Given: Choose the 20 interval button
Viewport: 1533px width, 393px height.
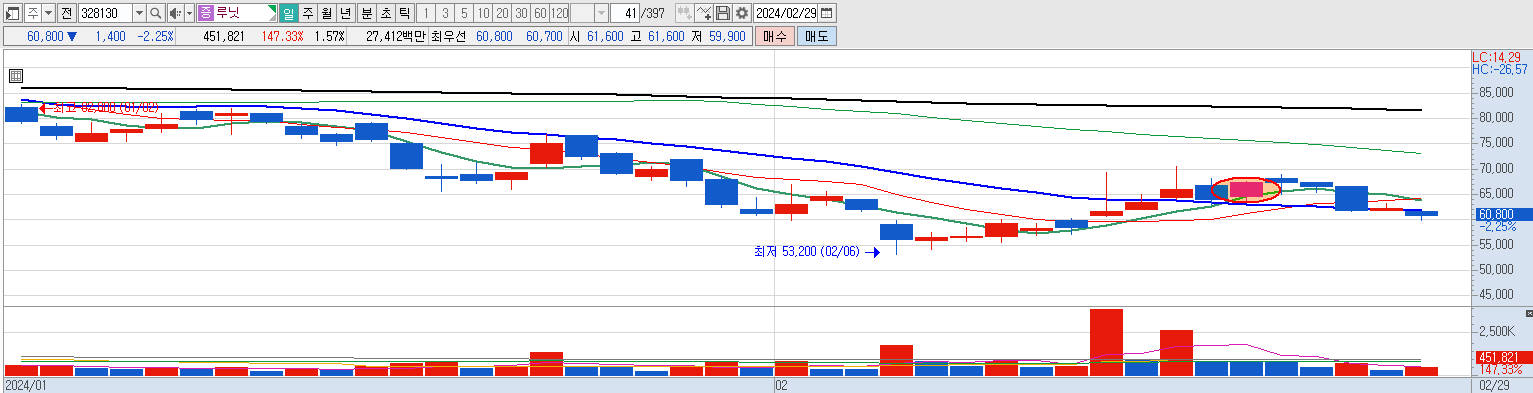Looking at the screenshot, I should (x=502, y=13).
